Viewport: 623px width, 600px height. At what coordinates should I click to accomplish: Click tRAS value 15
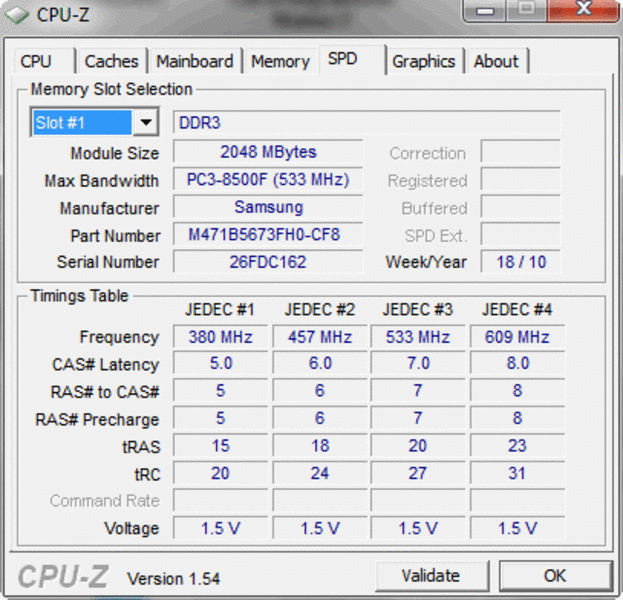(221, 445)
